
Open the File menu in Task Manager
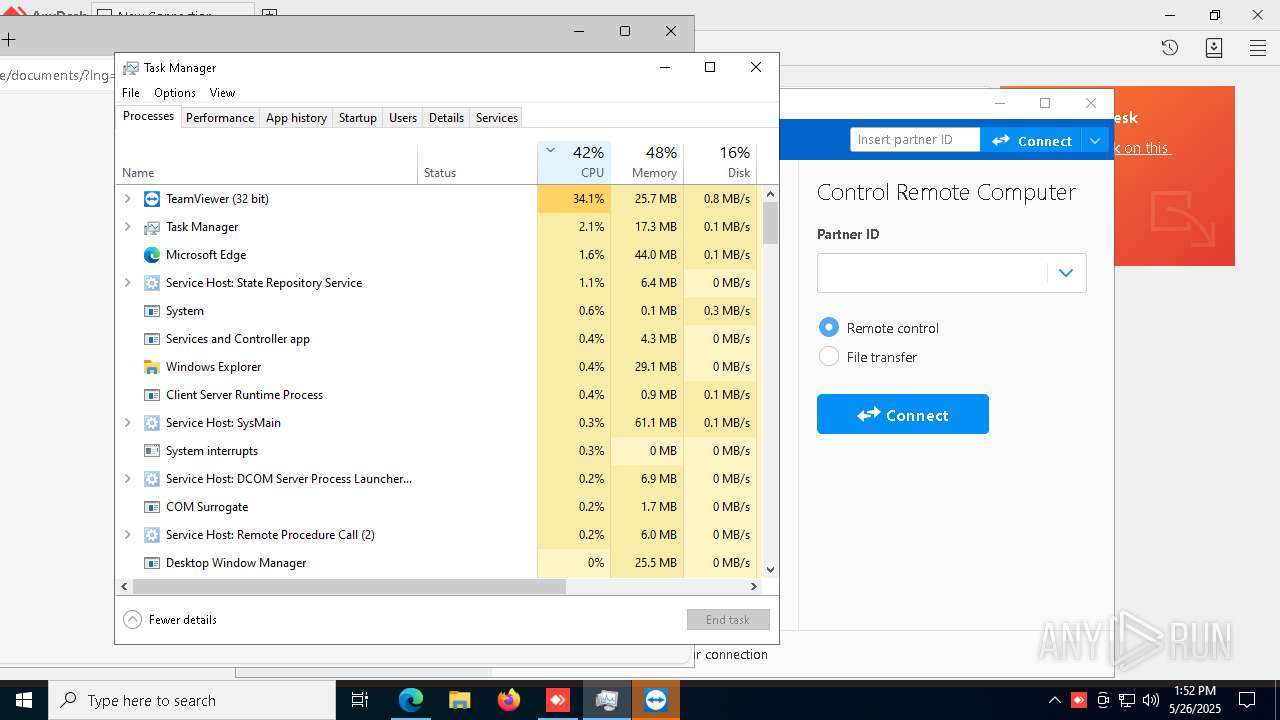click(x=131, y=93)
